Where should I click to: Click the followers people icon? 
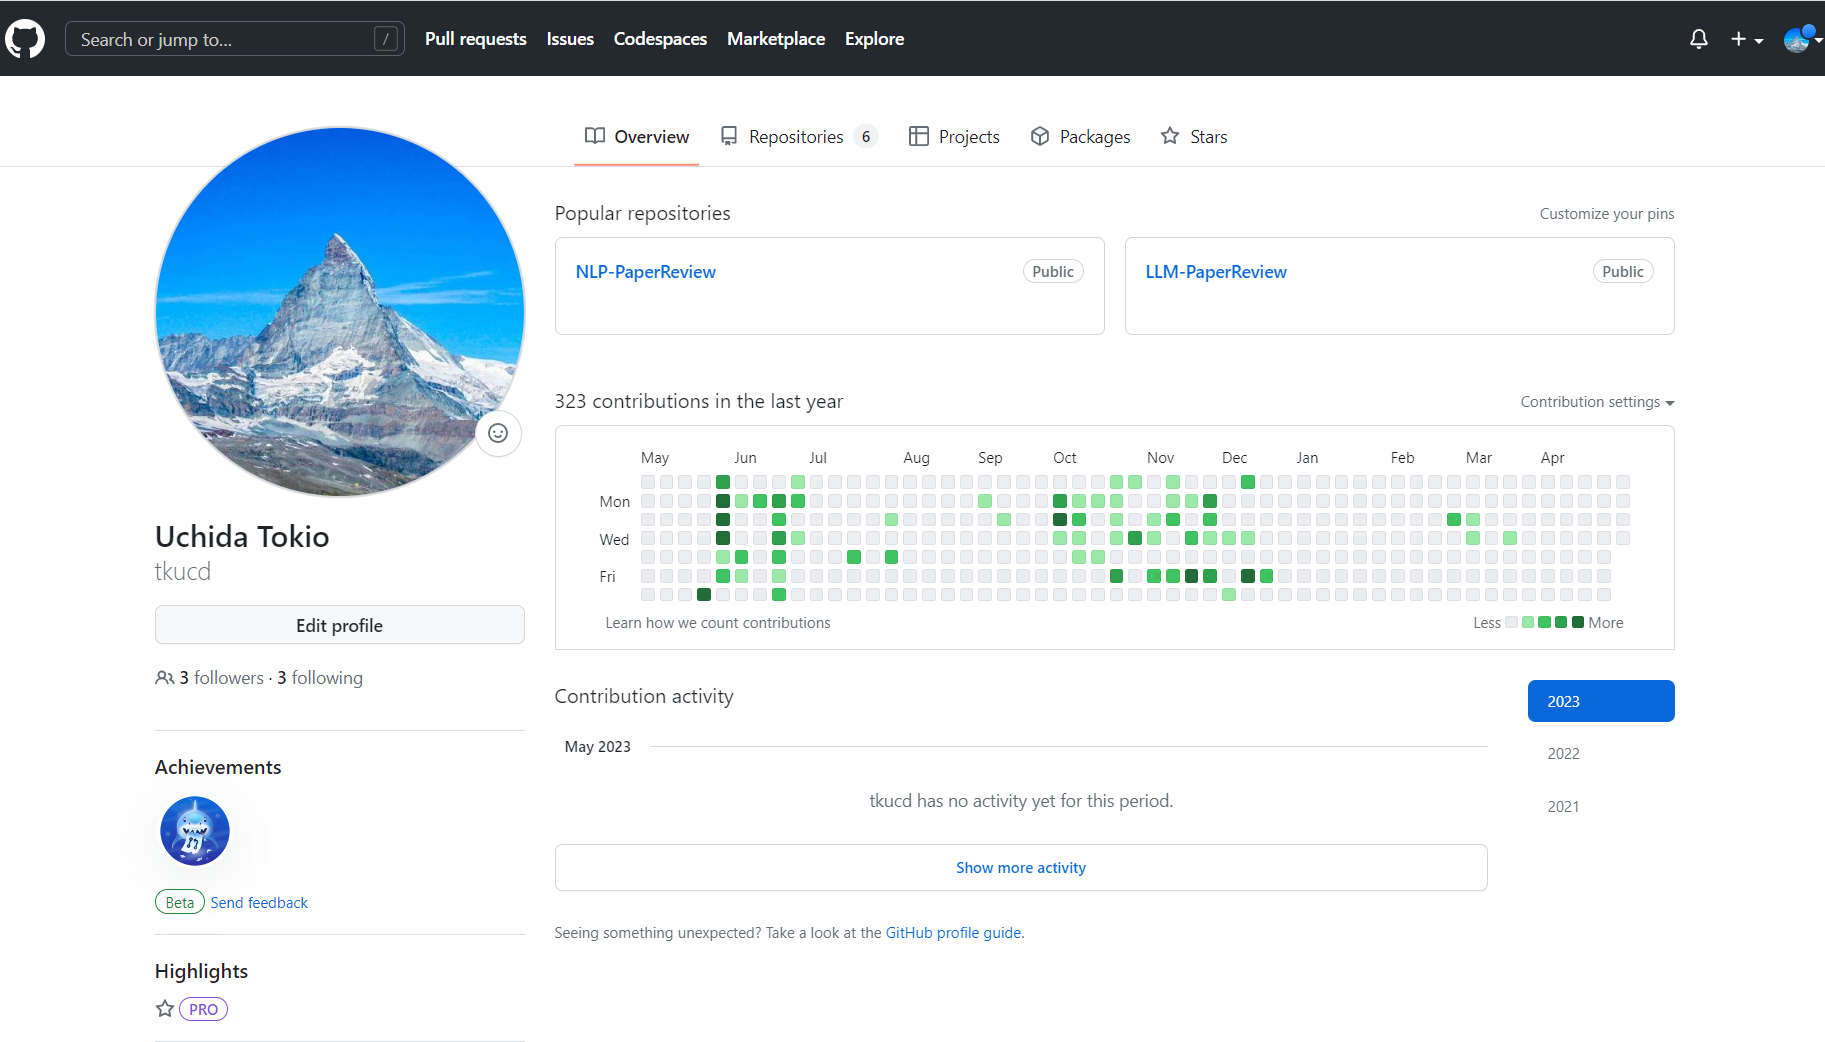point(165,678)
